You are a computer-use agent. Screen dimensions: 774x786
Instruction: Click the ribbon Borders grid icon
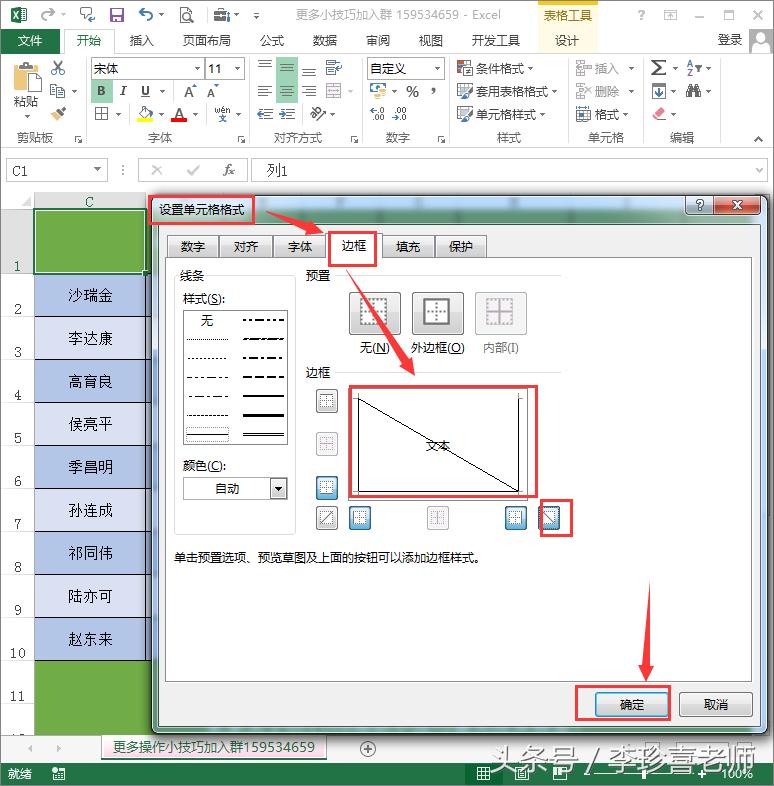(x=101, y=114)
